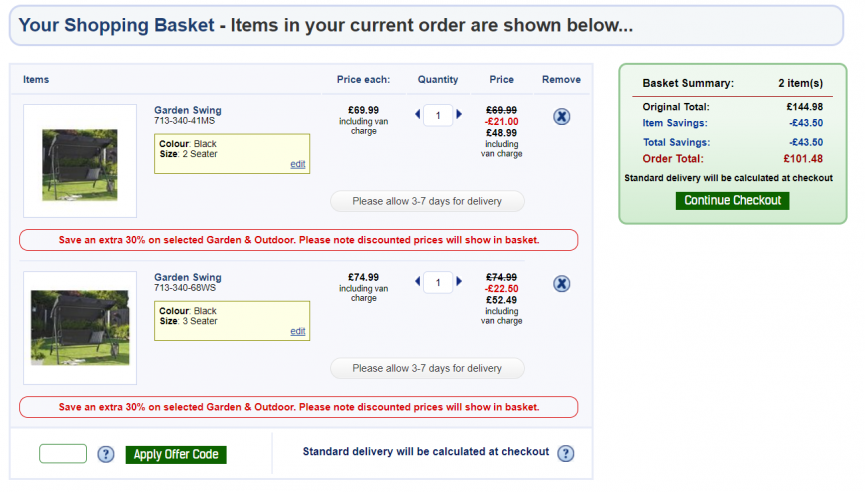The image size is (865, 492).
Task: Open help icon next to offer code field
Action: tap(106, 454)
